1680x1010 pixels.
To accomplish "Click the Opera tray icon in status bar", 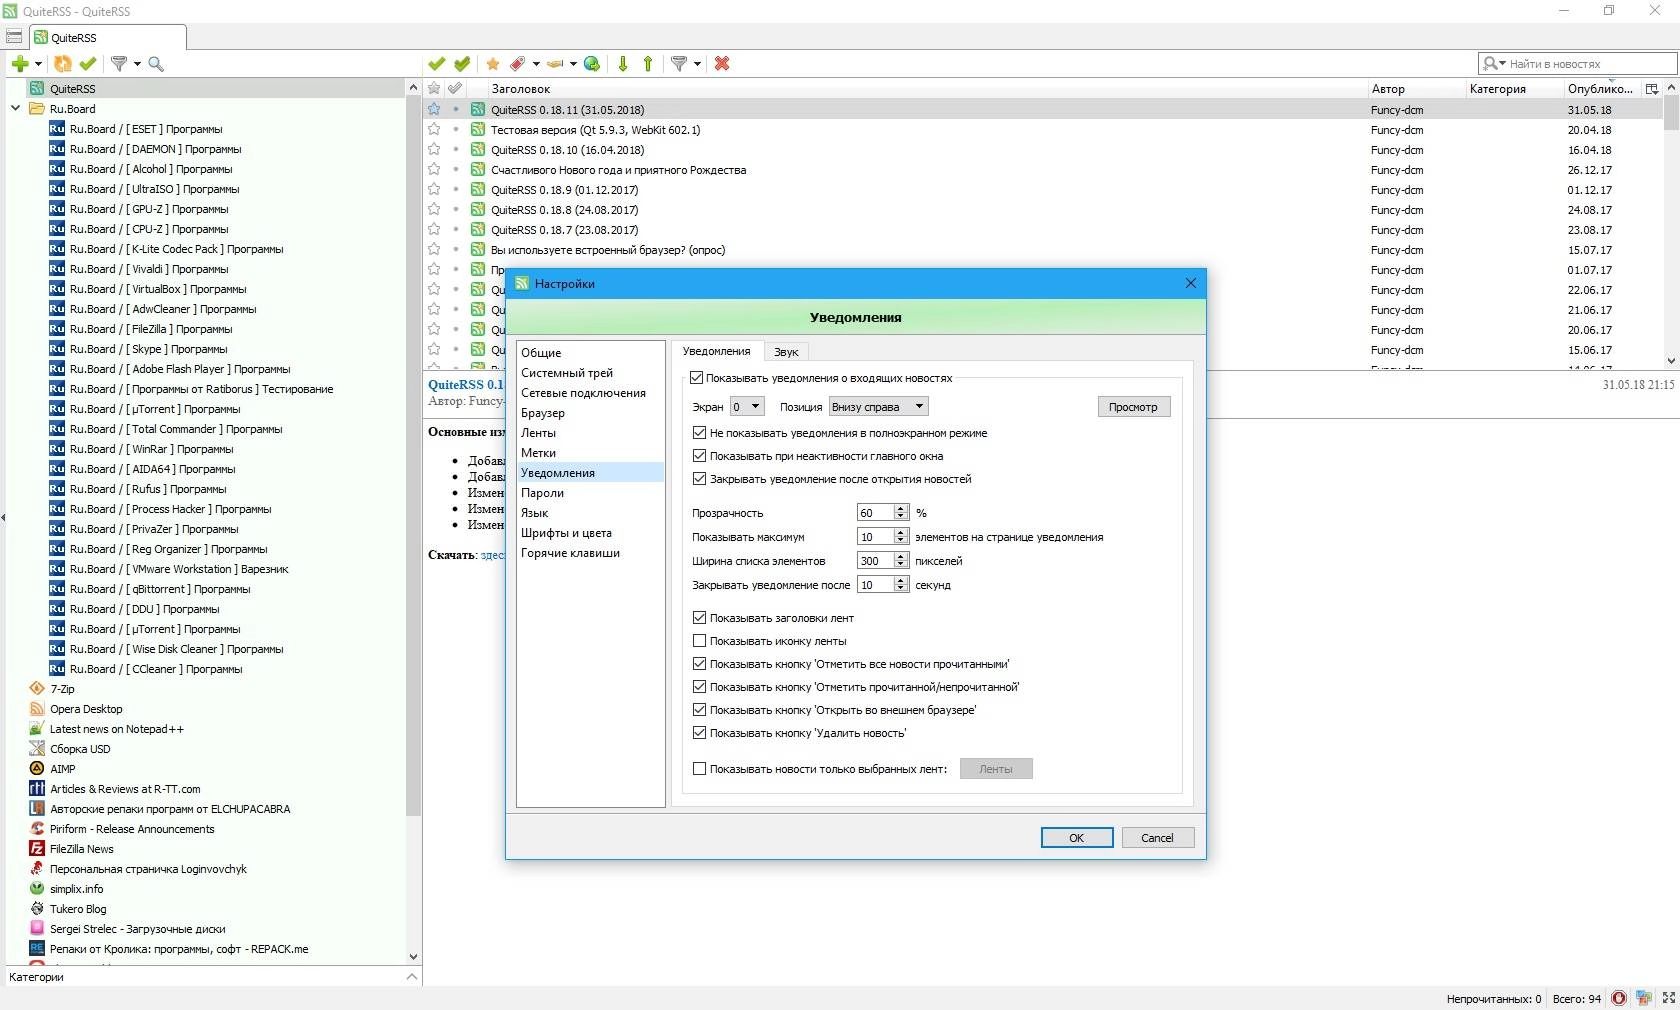I will 1619,998.
